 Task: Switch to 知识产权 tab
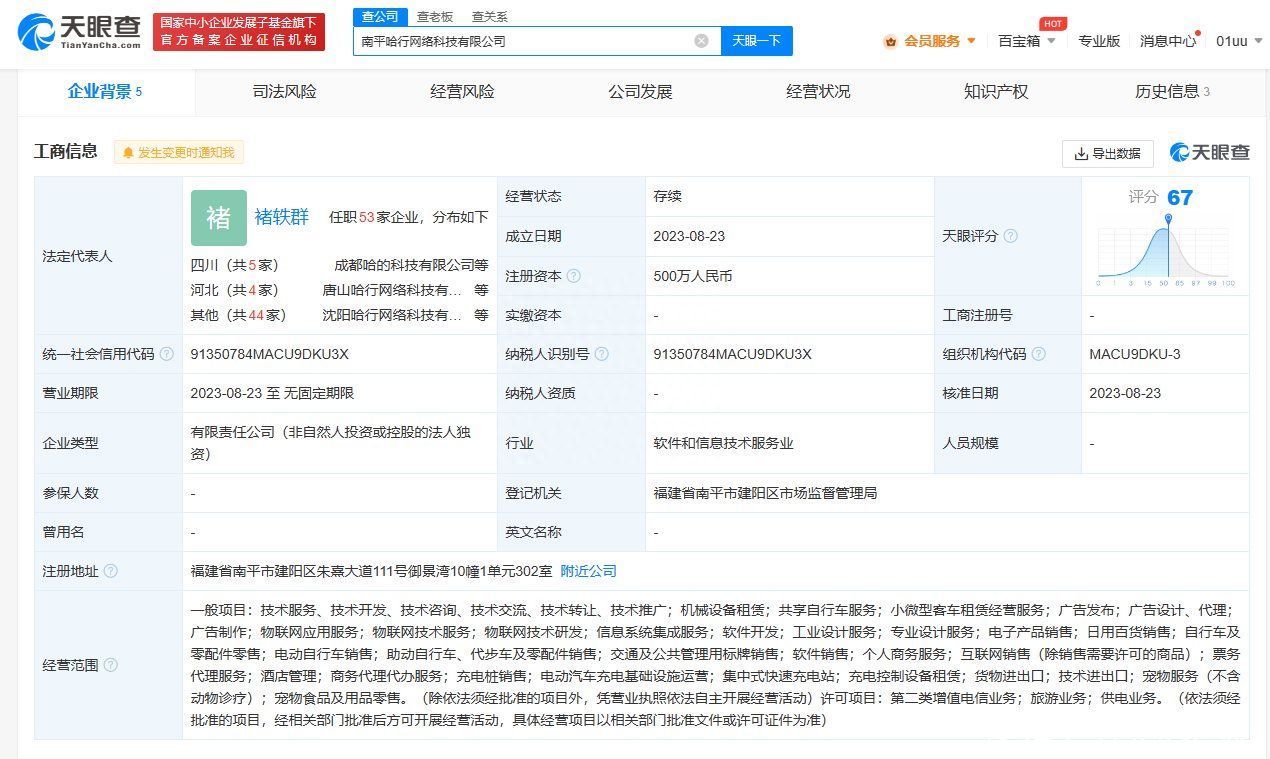[x=995, y=92]
